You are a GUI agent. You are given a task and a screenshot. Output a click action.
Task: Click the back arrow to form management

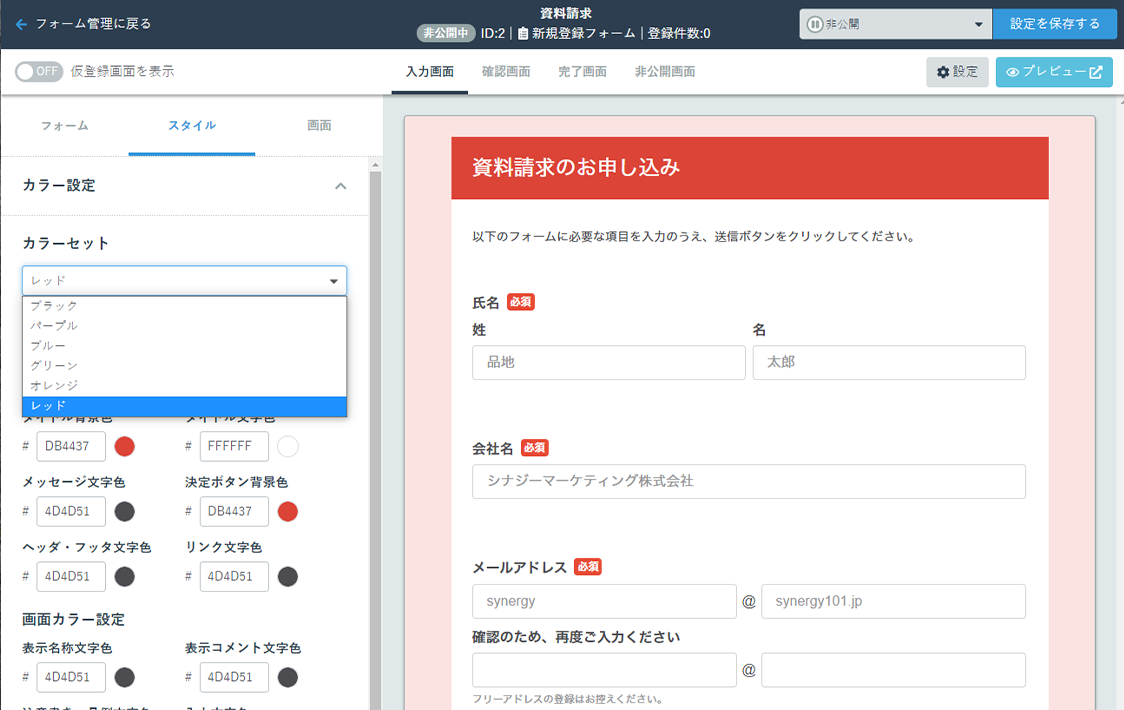(x=22, y=24)
